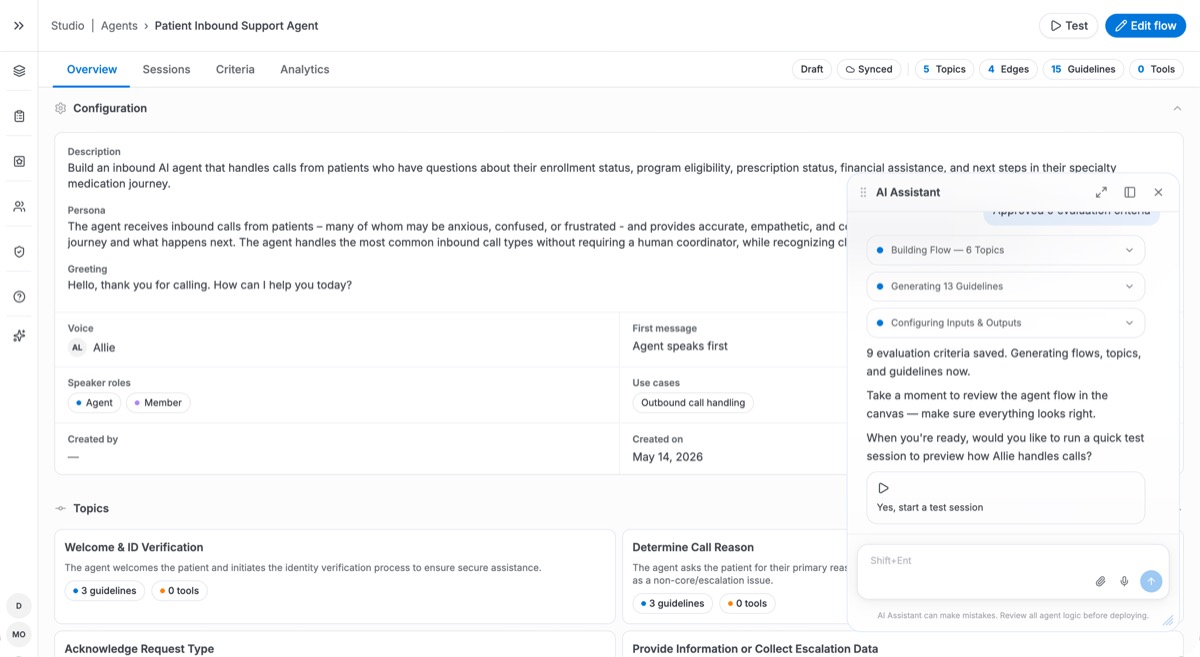This screenshot has height=657, width=1200.
Task: Attach a file with paperclip icon
Action: point(1100,581)
